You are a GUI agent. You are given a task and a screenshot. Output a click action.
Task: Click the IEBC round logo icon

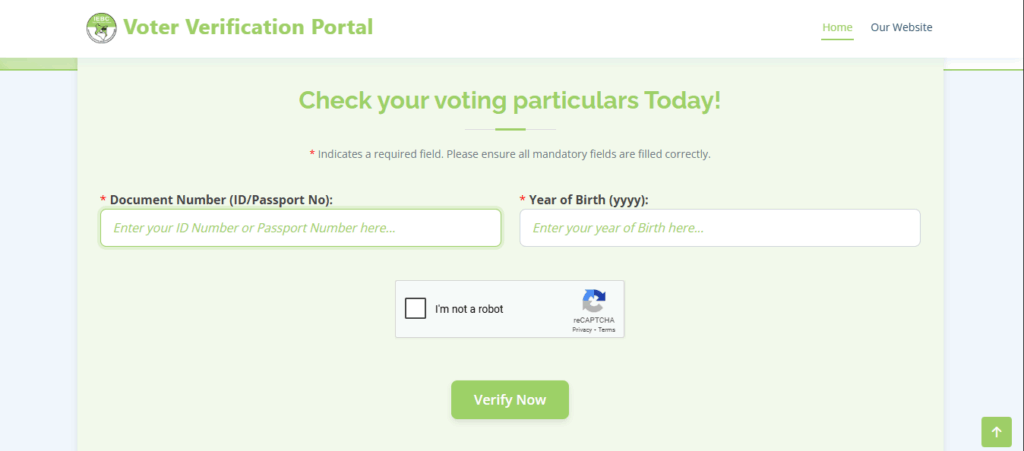click(x=101, y=28)
